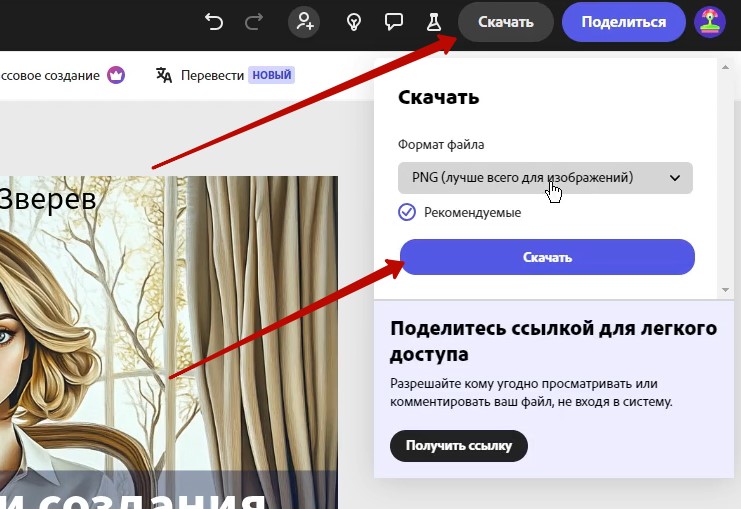This screenshot has width=741, height=509.
Task: Click the flask beta features icon
Action: (x=434, y=22)
